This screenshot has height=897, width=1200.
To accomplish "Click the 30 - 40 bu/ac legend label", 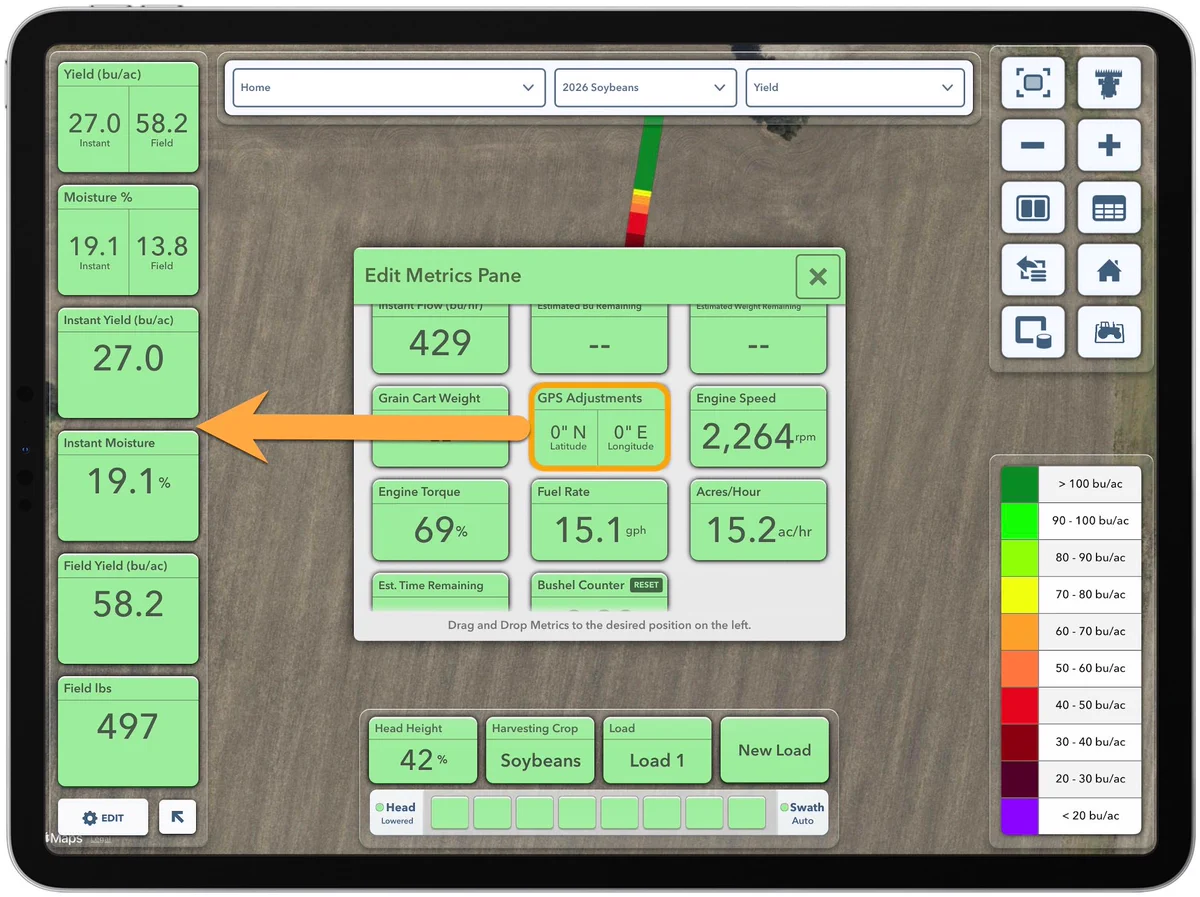I will [1090, 742].
